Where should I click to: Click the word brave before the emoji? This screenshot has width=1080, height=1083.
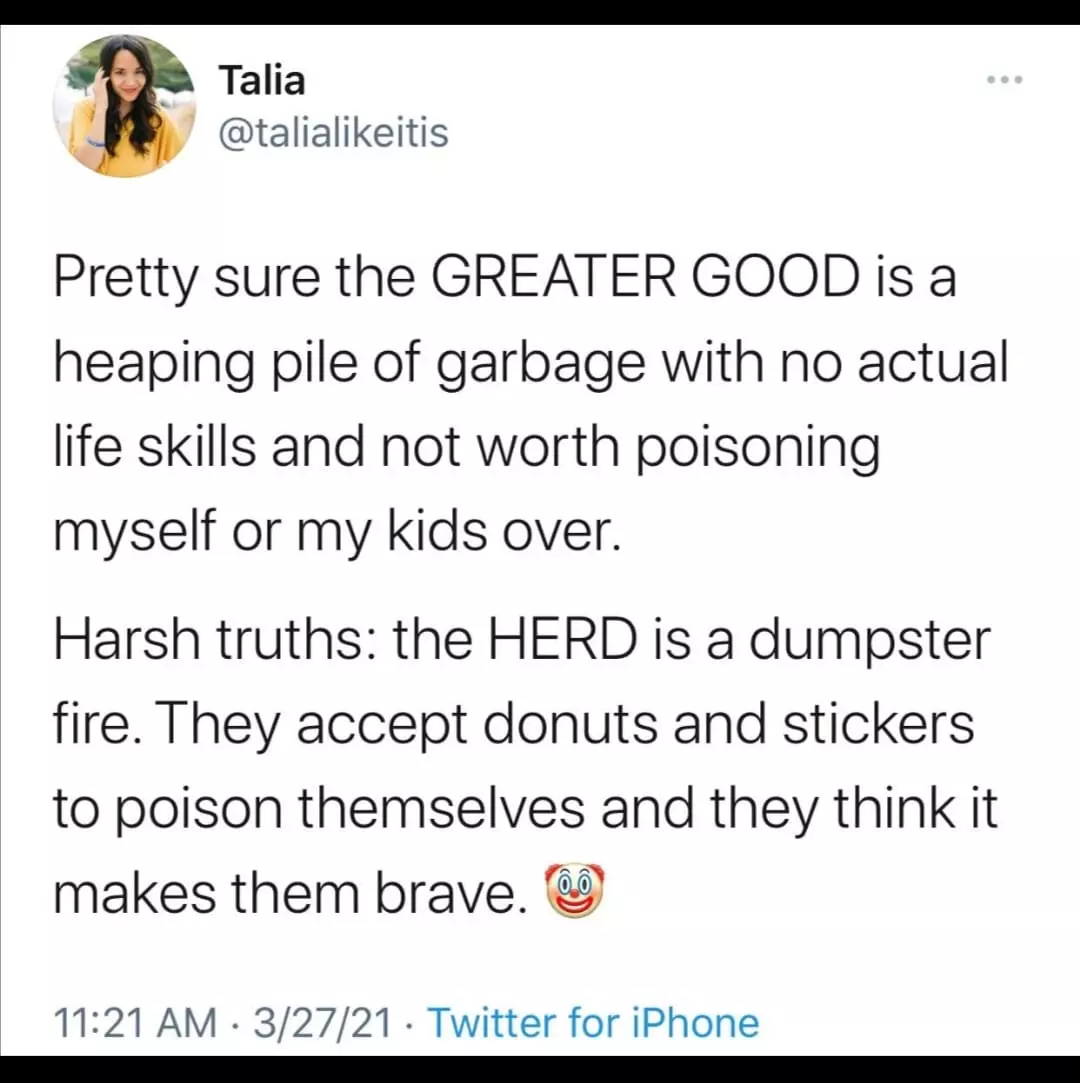[x=451, y=892]
